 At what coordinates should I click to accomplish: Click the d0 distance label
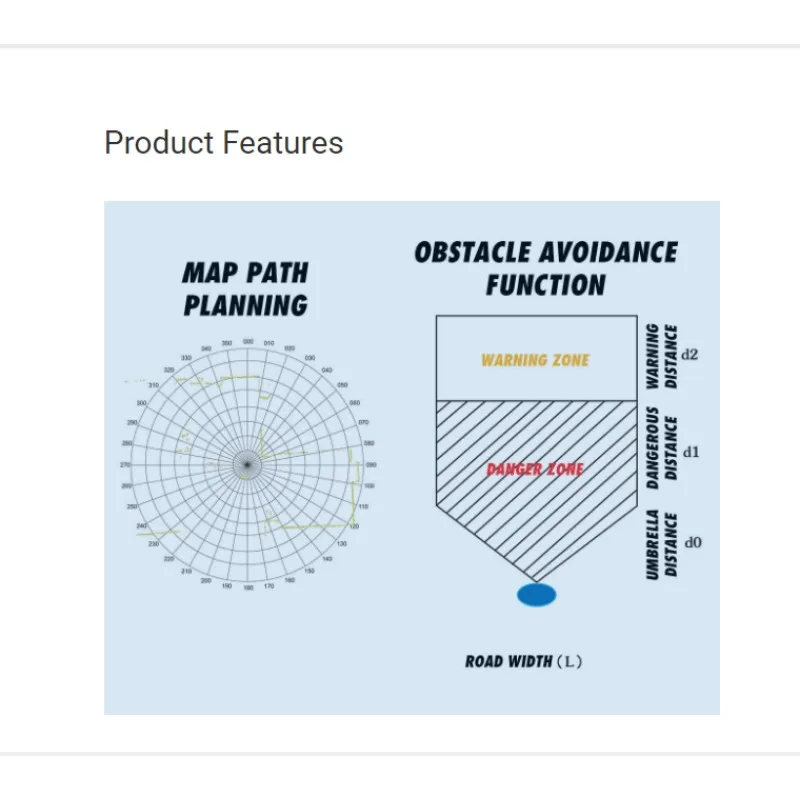click(692, 543)
